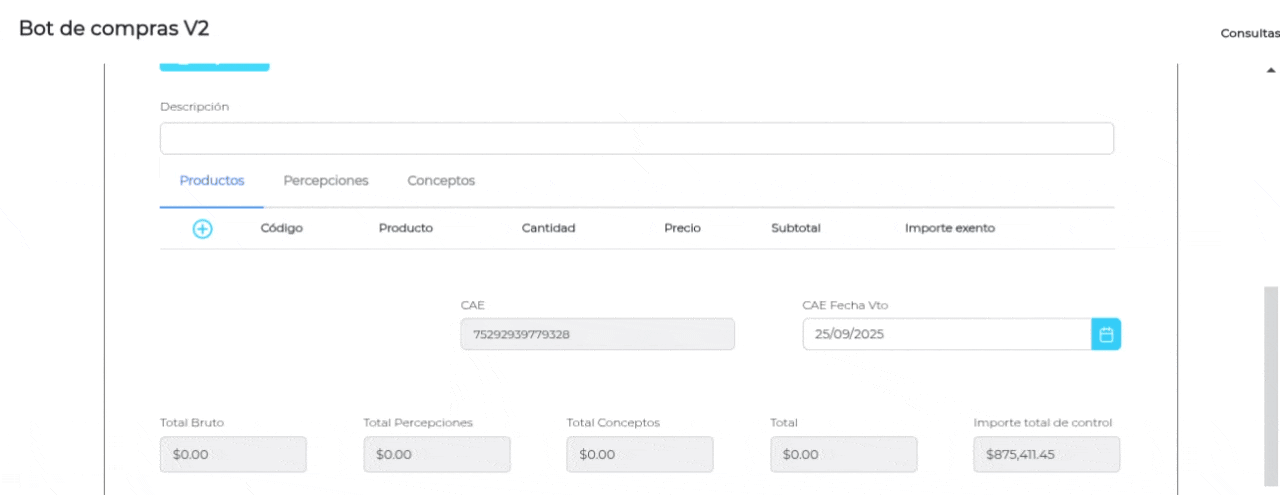The image size is (1280, 495).
Task: Switch to the Productos tab
Action: (x=212, y=181)
